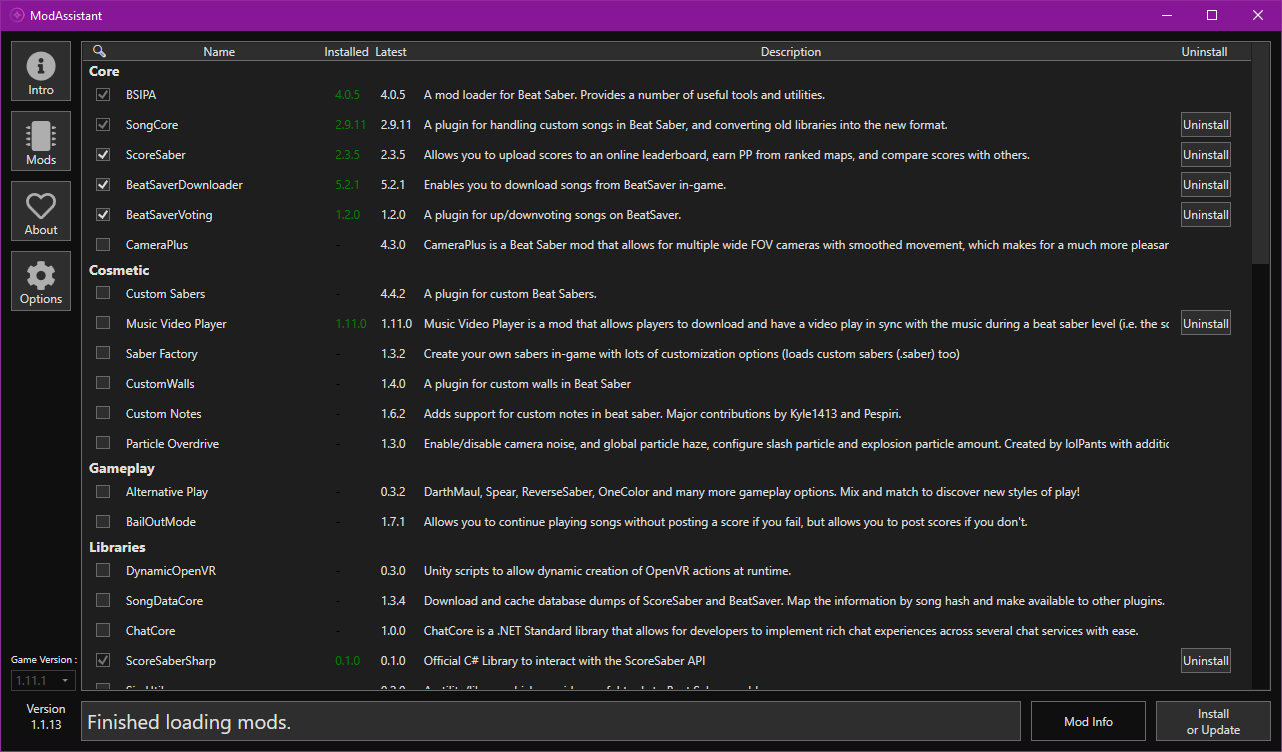Image resolution: width=1282 pixels, height=752 pixels.
Task: Open Mod Info for selected mod
Action: [x=1088, y=721]
